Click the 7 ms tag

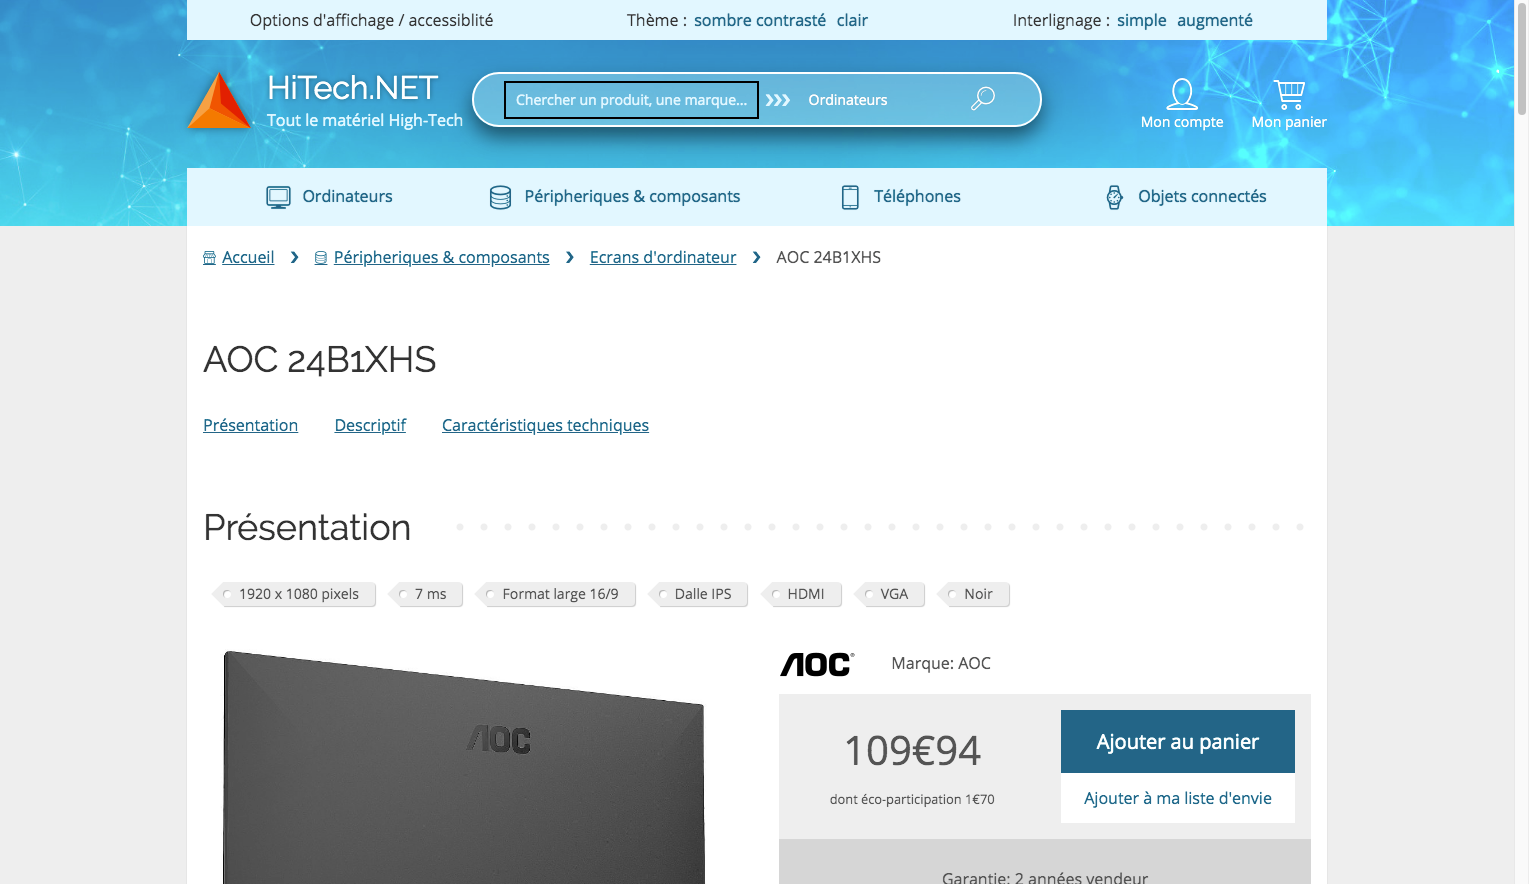click(427, 594)
